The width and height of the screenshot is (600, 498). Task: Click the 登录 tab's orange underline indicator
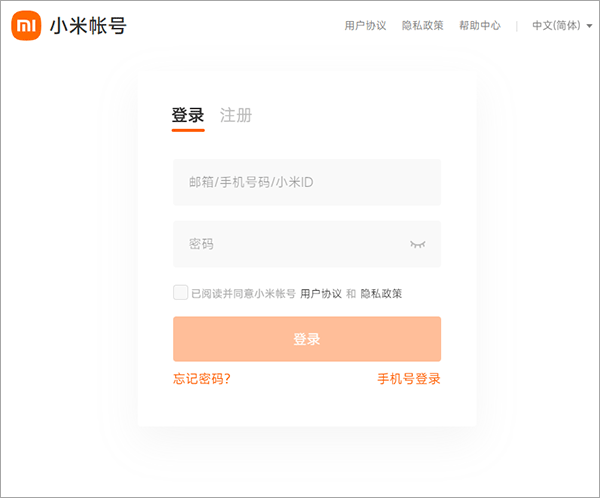[188, 130]
